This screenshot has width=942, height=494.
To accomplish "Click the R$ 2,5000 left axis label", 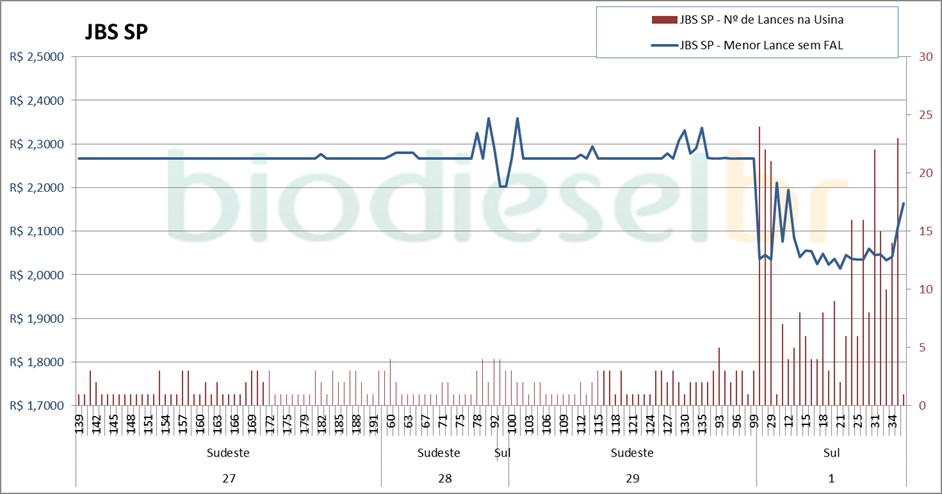I will [x=35, y=57].
